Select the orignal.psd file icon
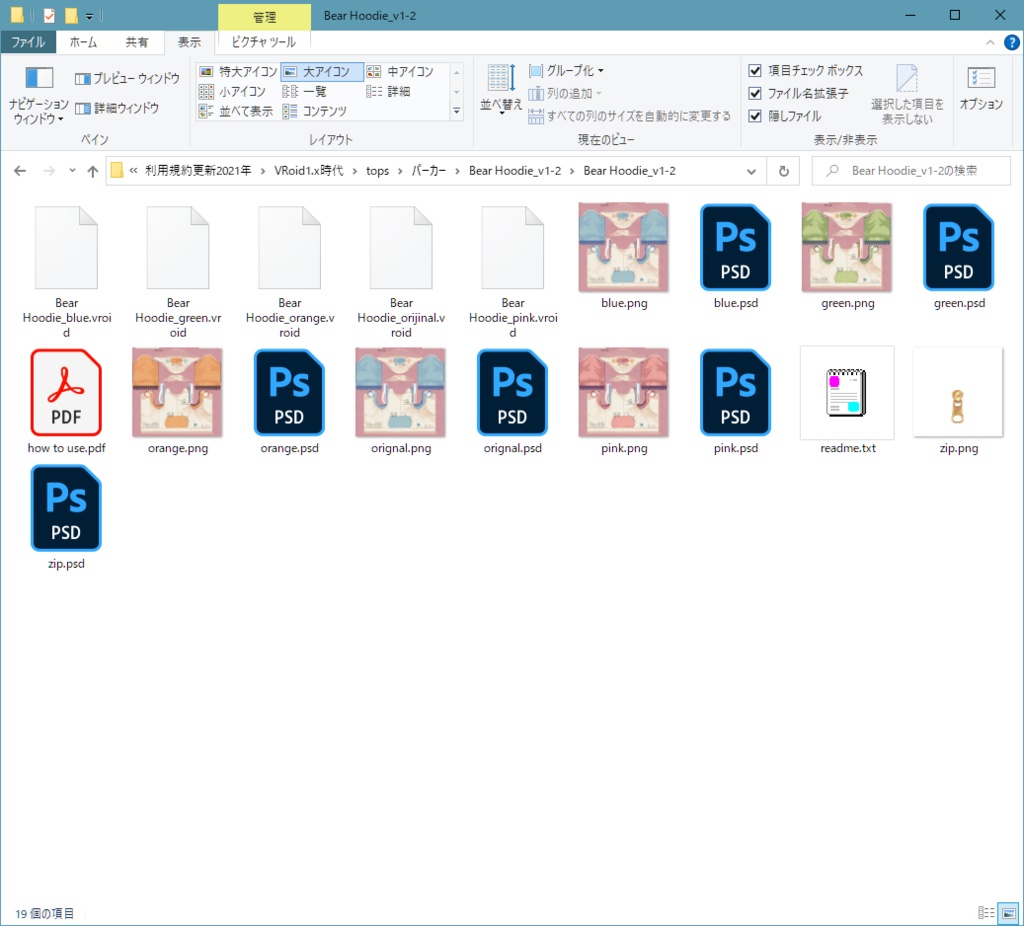 513,393
